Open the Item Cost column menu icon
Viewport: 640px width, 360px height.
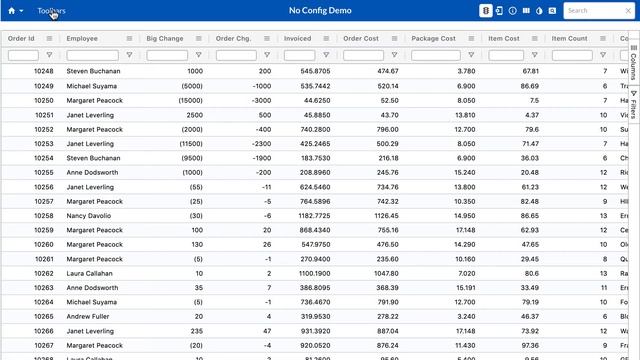[x=535, y=38]
